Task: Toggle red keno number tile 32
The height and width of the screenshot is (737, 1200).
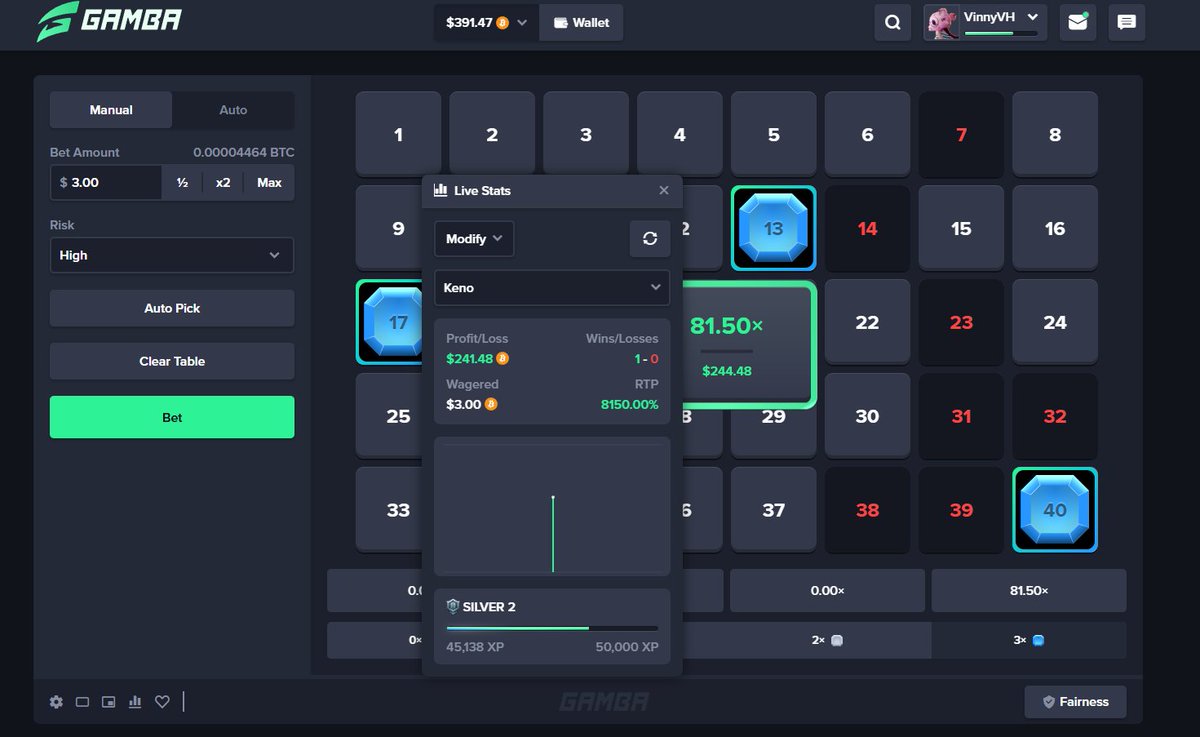Action: (x=1055, y=416)
